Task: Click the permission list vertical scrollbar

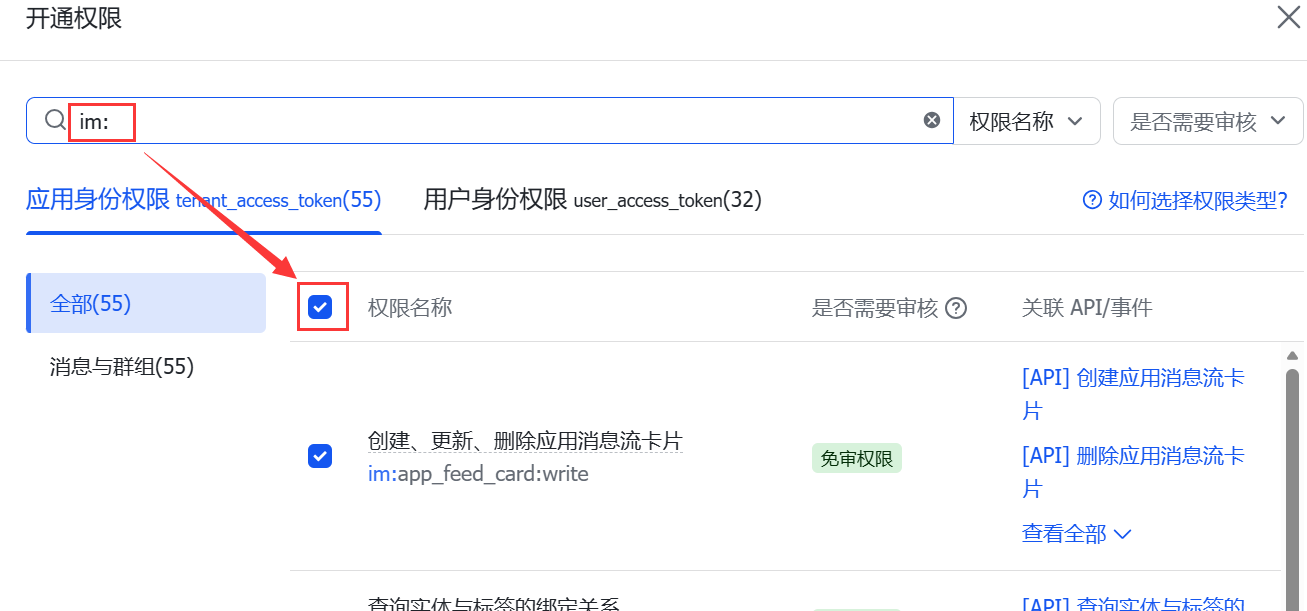Action: pos(1291,480)
